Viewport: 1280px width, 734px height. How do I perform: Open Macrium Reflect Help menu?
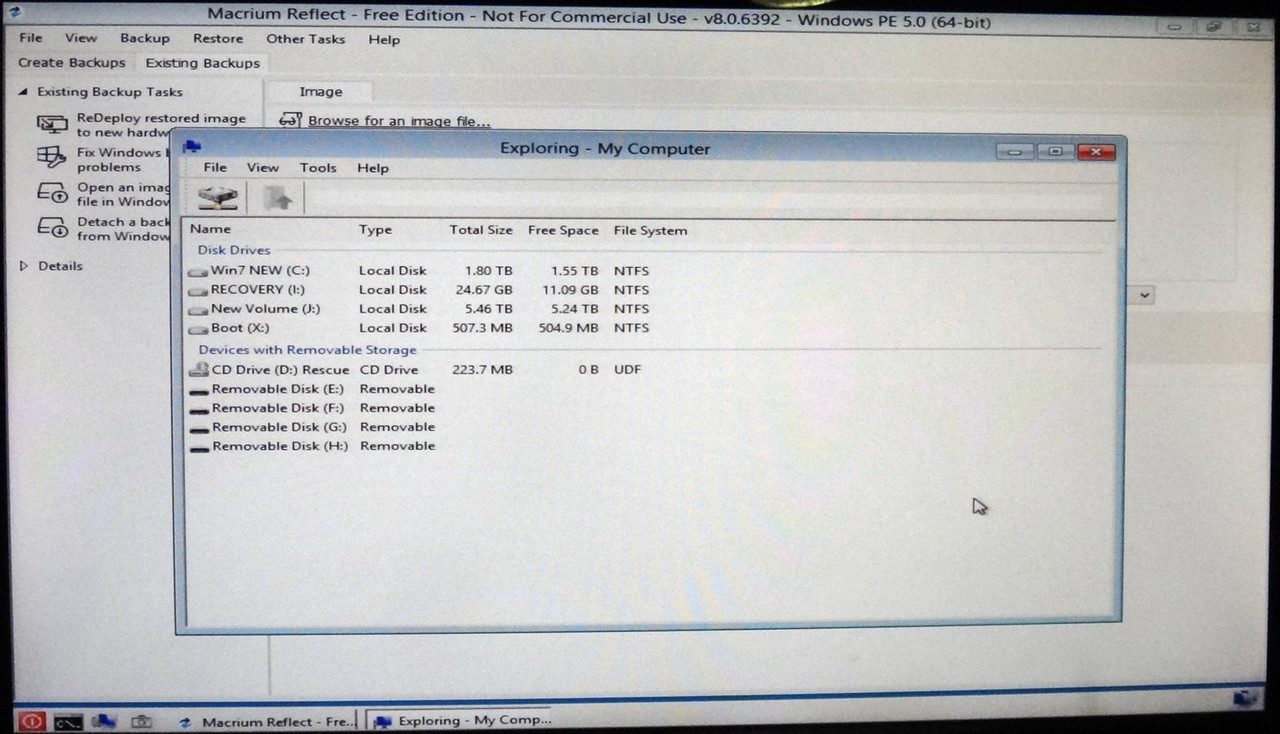click(x=384, y=40)
